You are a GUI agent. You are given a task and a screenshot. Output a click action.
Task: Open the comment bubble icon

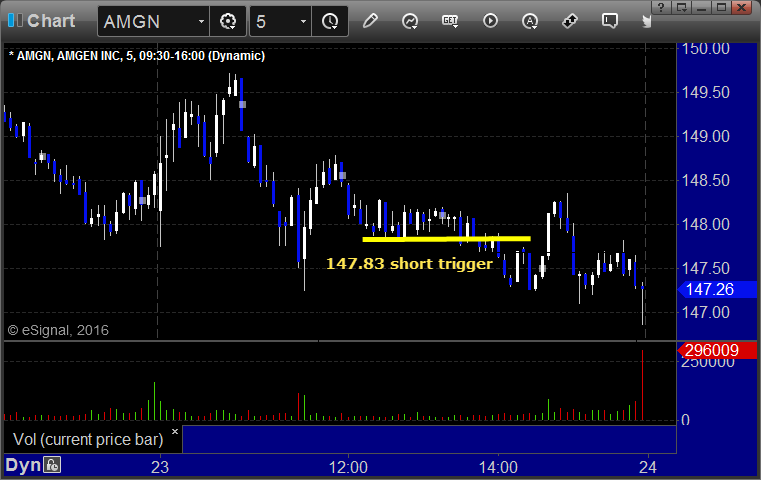click(610, 21)
